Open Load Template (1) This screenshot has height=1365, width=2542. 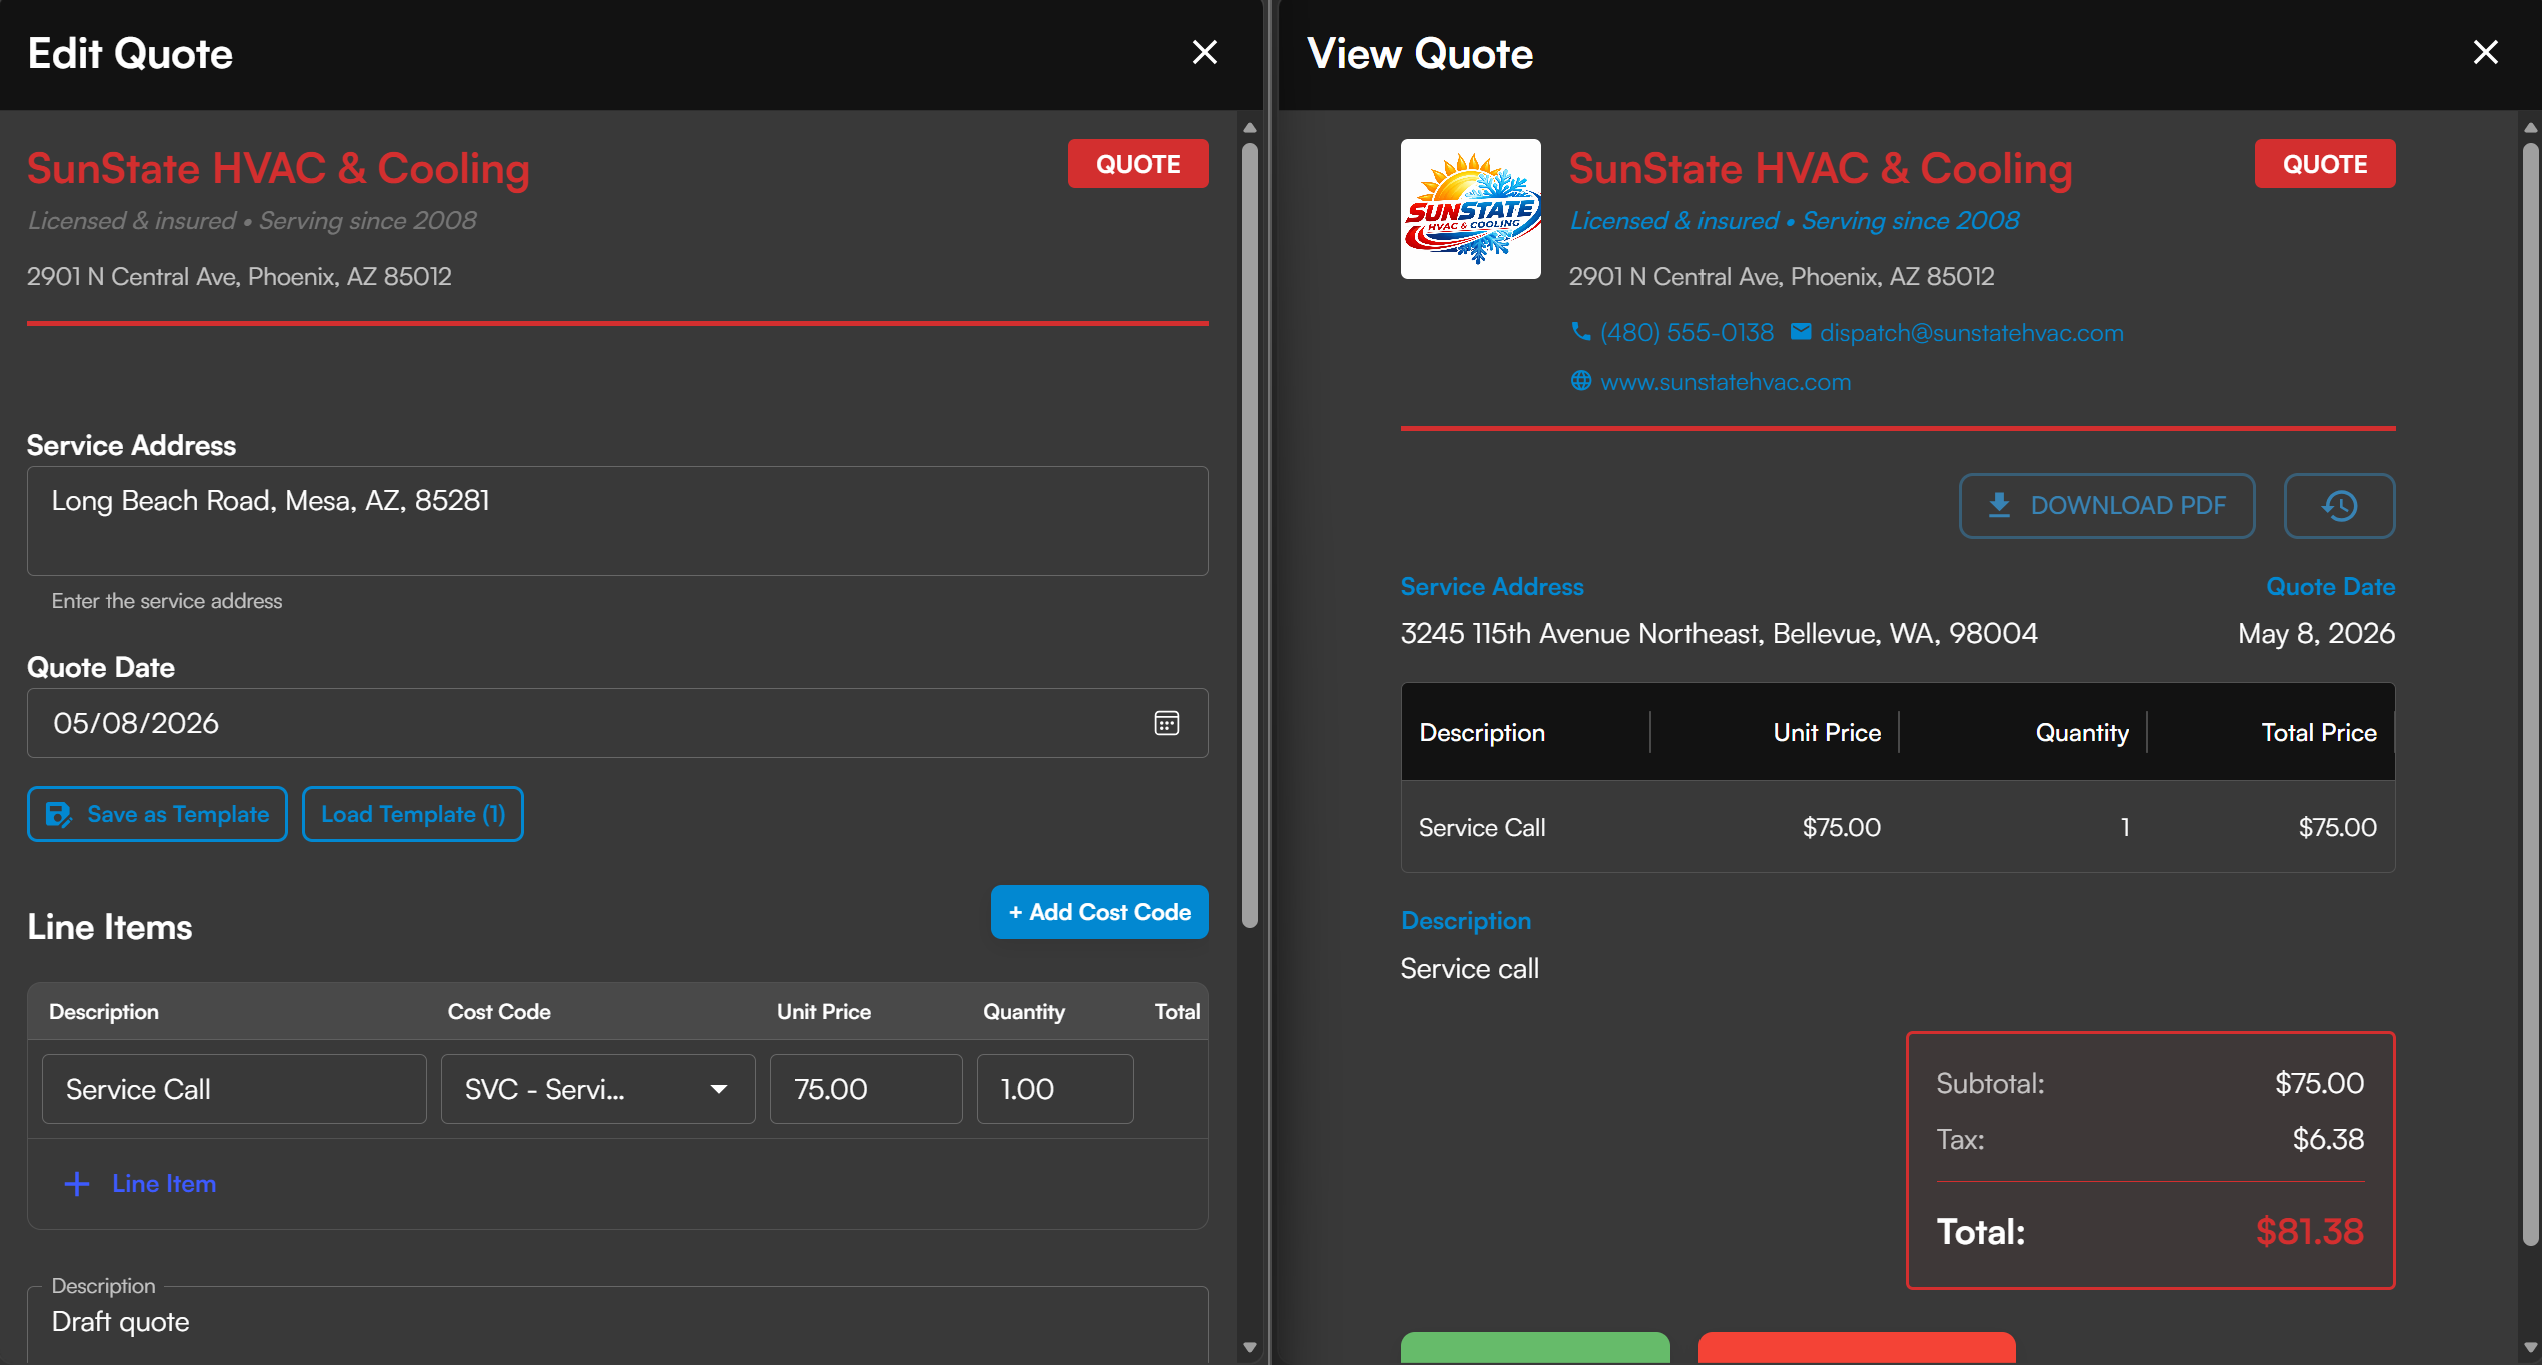coord(413,814)
